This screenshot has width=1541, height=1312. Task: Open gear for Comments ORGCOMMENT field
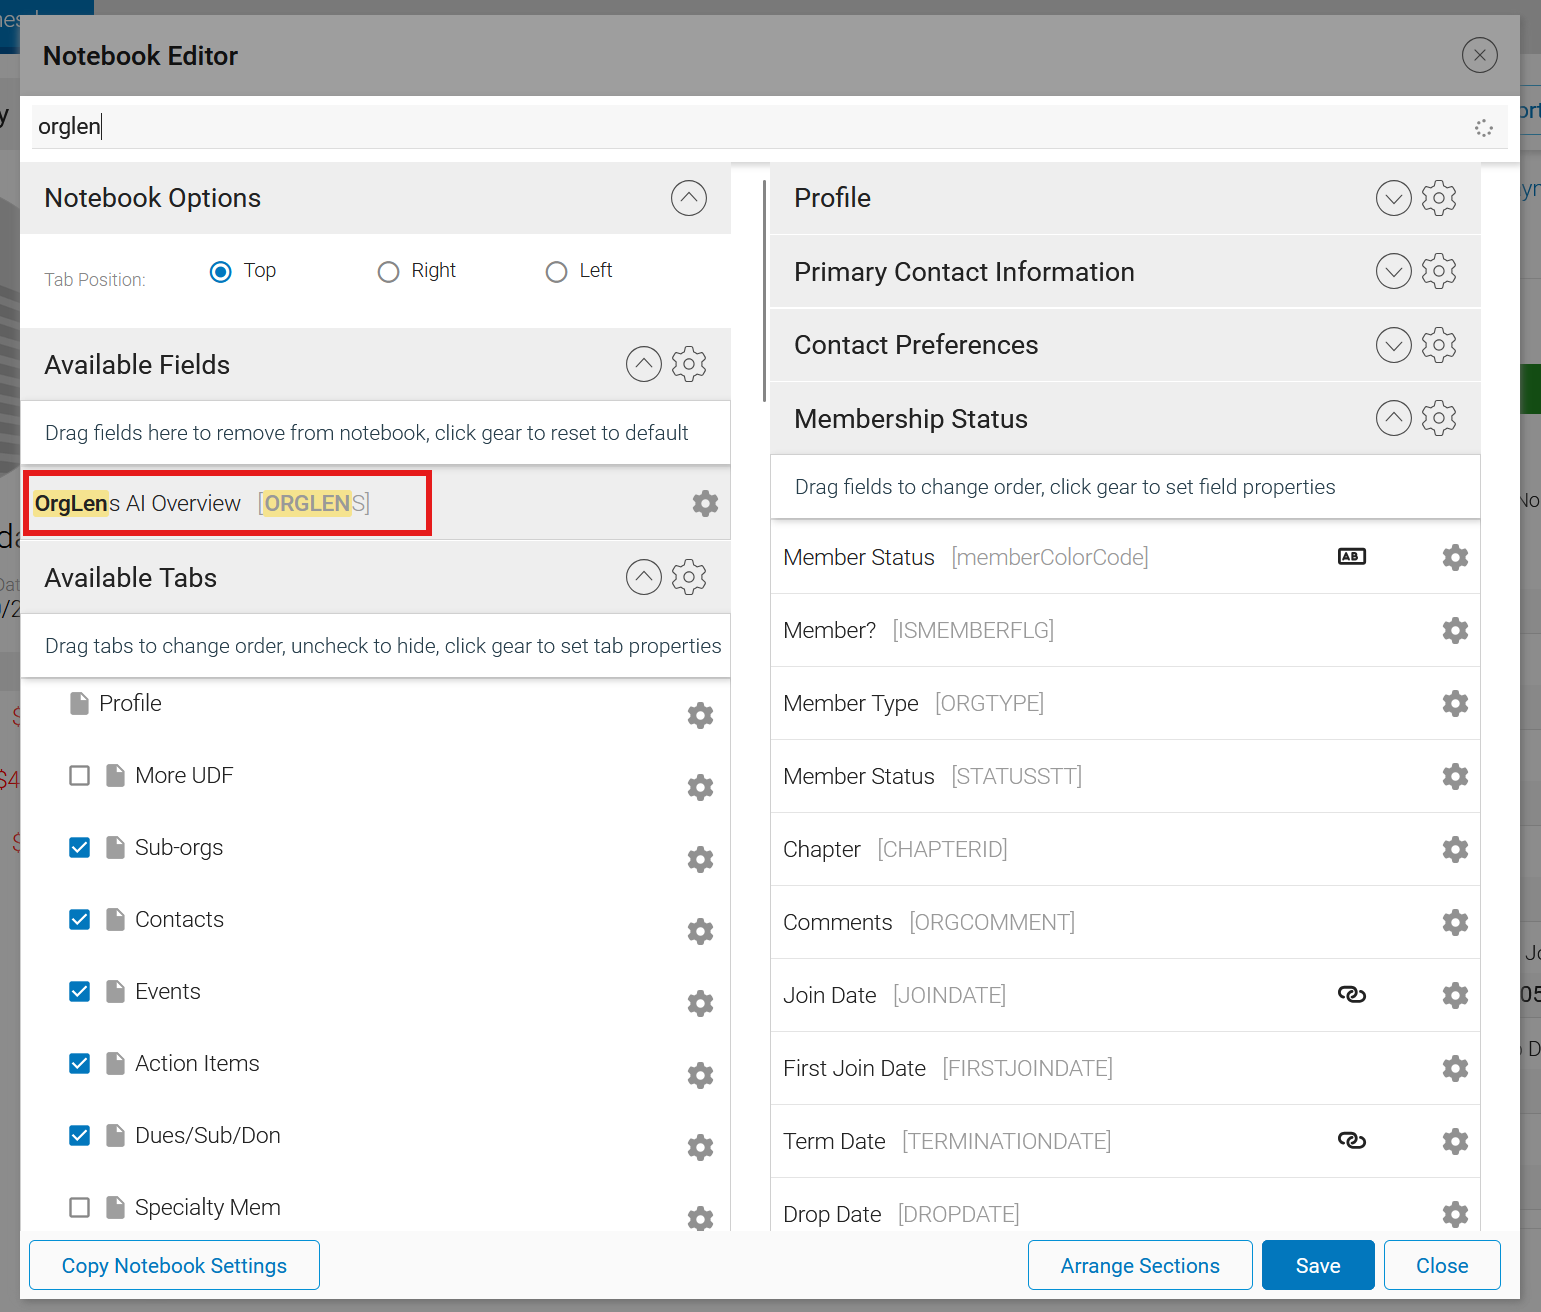click(1455, 922)
